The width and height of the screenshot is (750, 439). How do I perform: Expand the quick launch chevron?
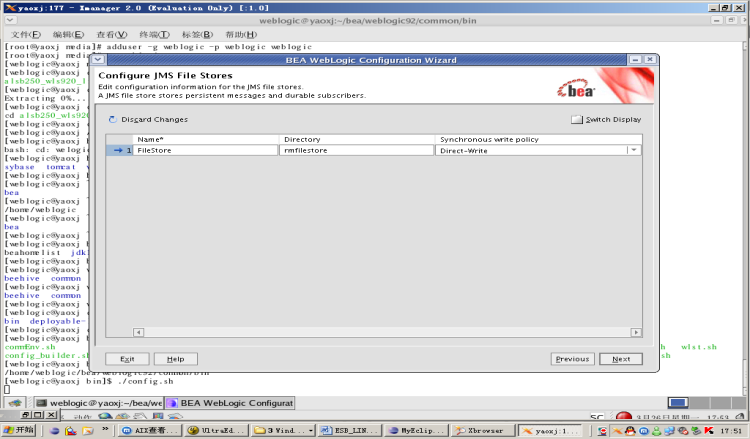click(x=105, y=429)
